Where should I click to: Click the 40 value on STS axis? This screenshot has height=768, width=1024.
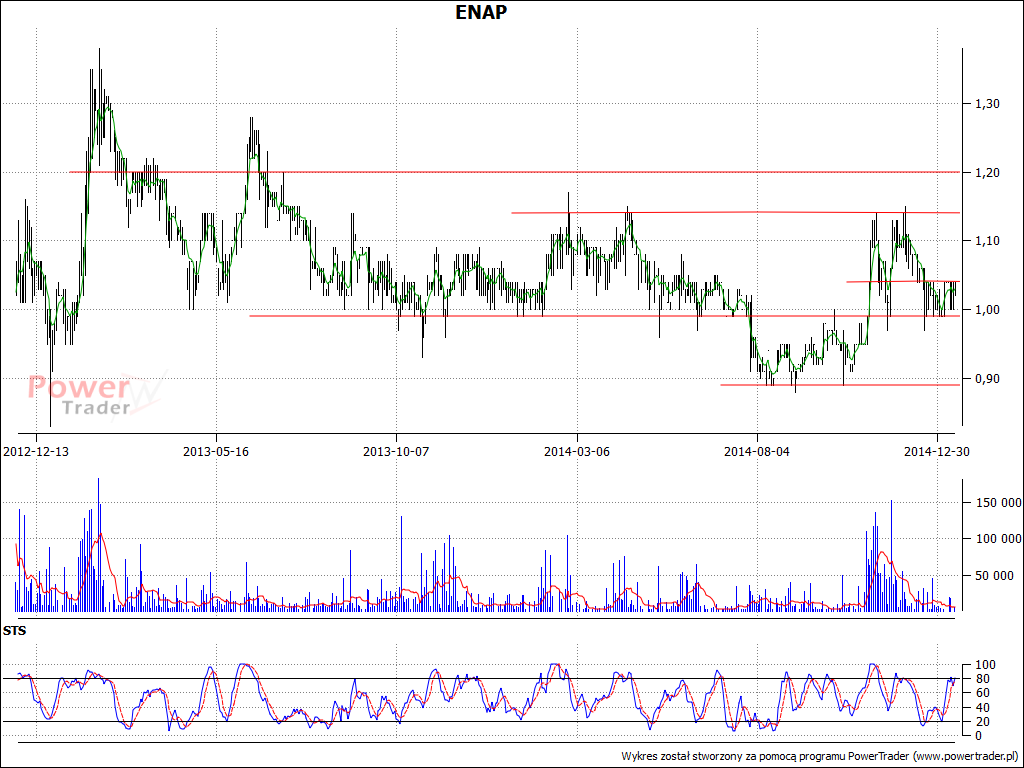982,707
